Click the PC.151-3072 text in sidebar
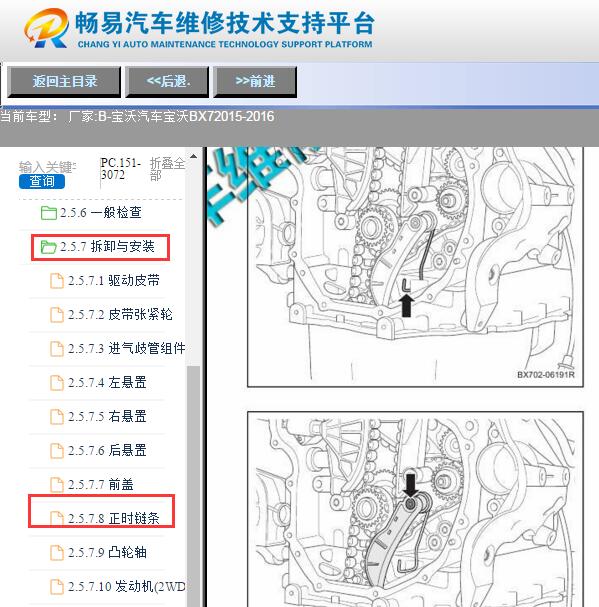 pos(120,169)
